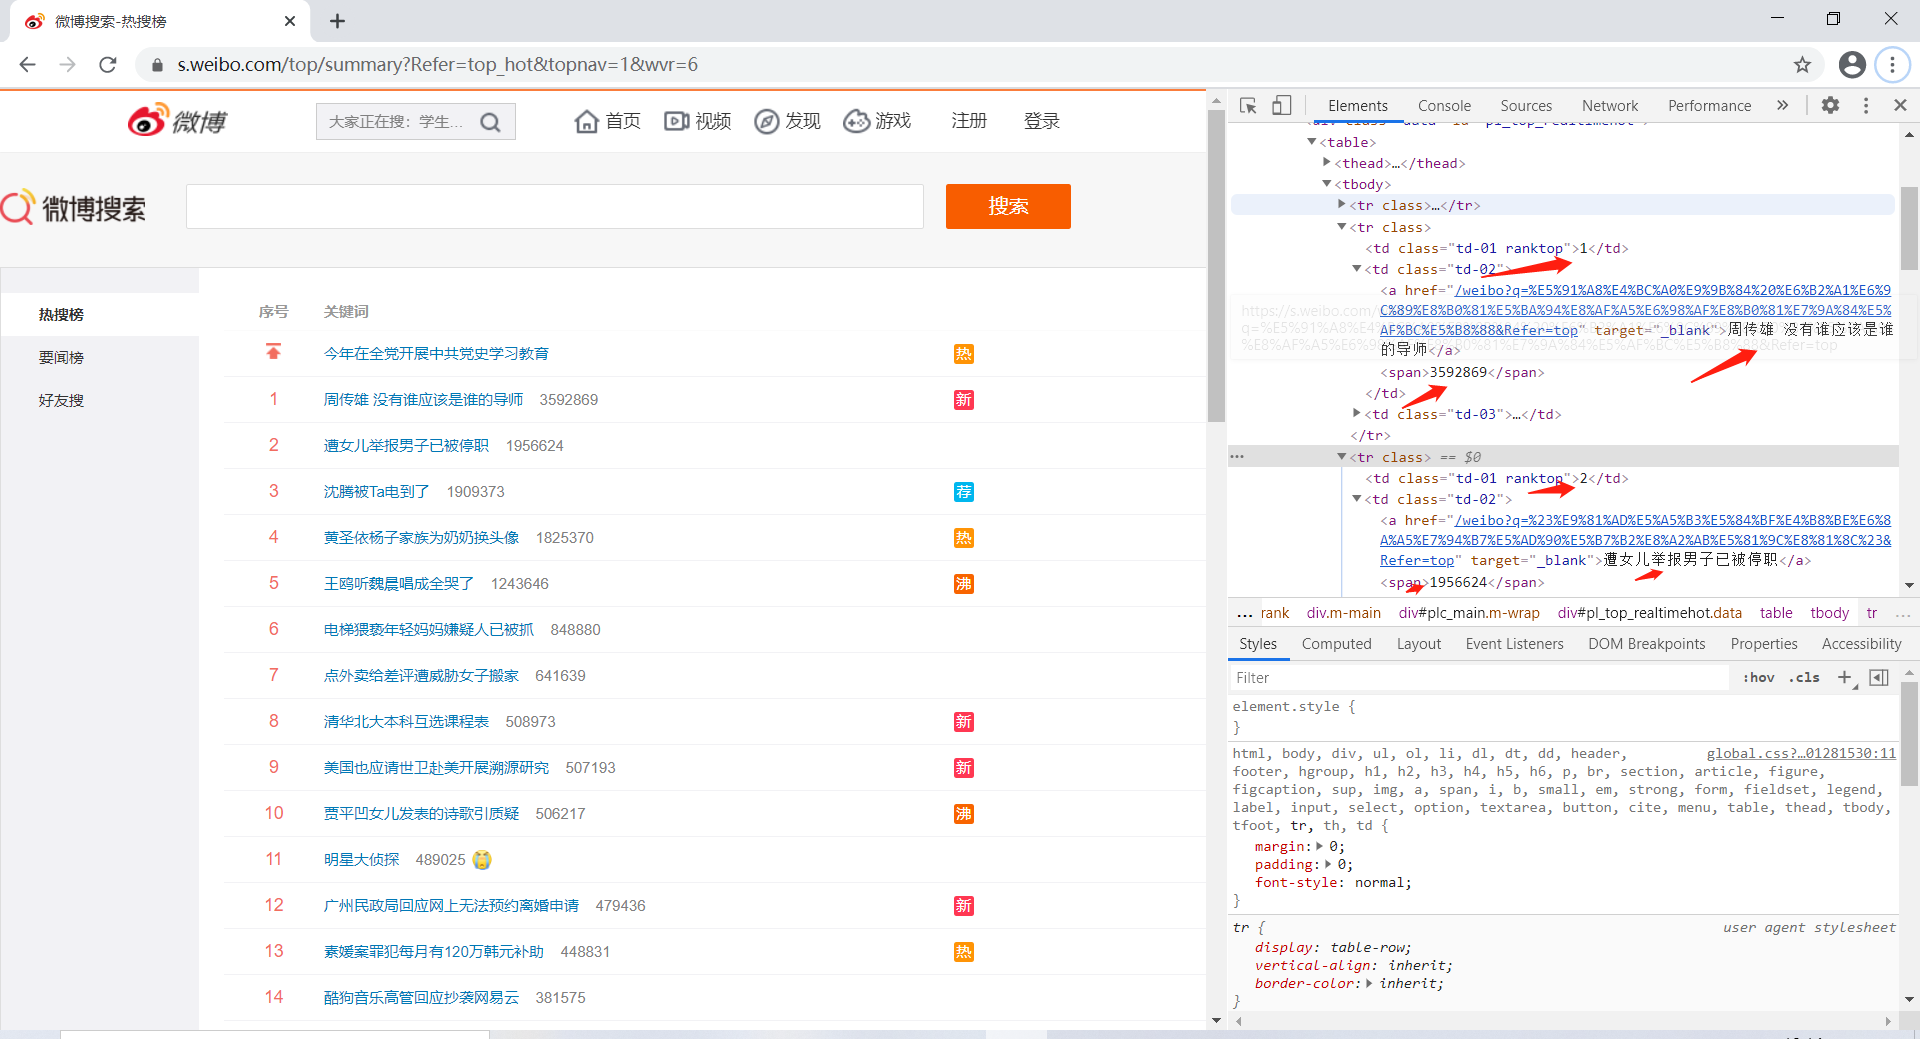Open the Chrome three-dot menu
Screen dimensions: 1920x1039
1892,65
